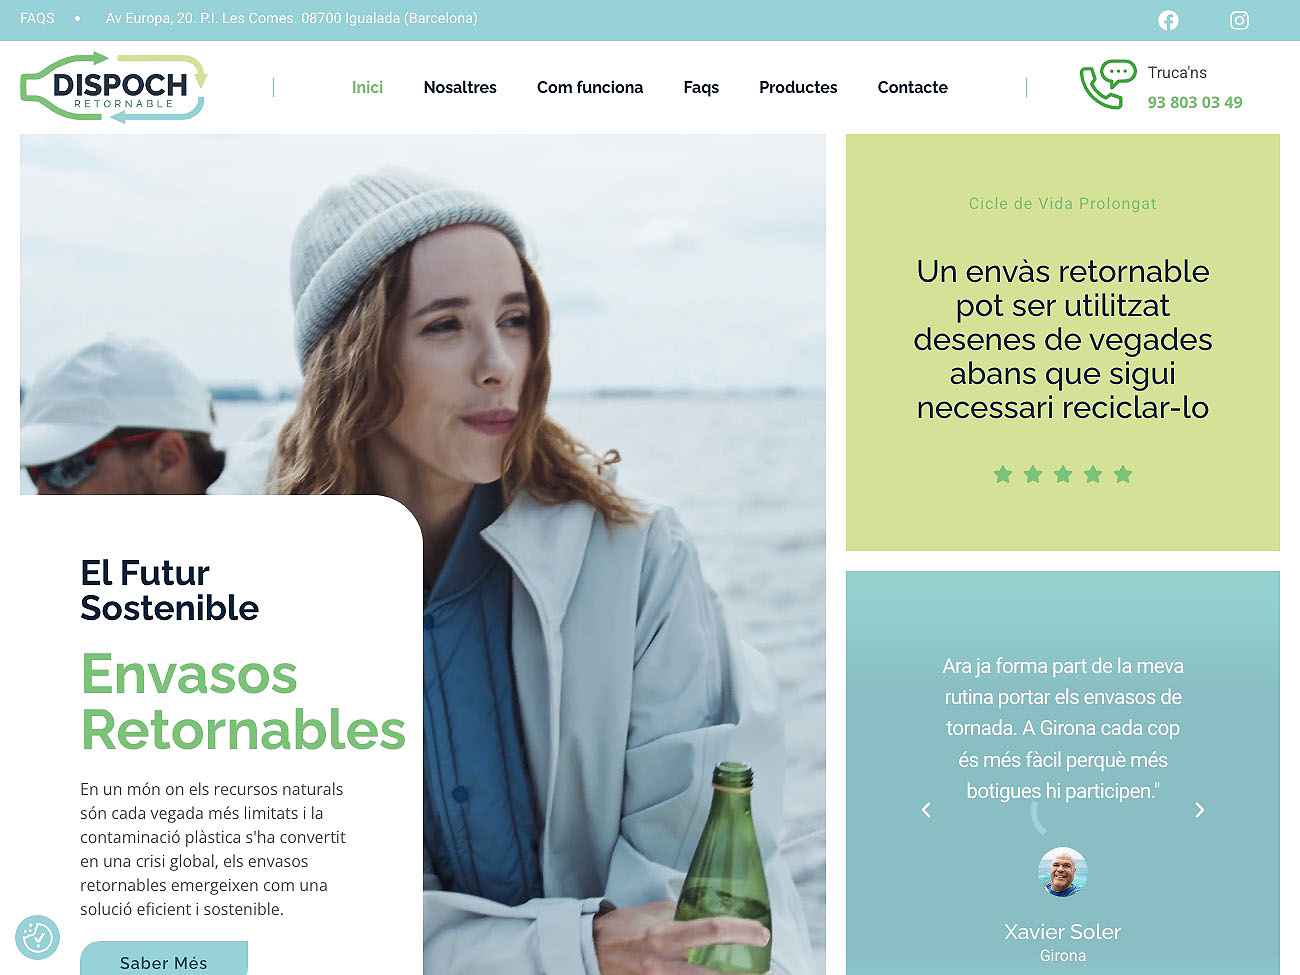Show next testimonial with right arrow
This screenshot has height=975, width=1300.
pyautogui.click(x=1199, y=810)
